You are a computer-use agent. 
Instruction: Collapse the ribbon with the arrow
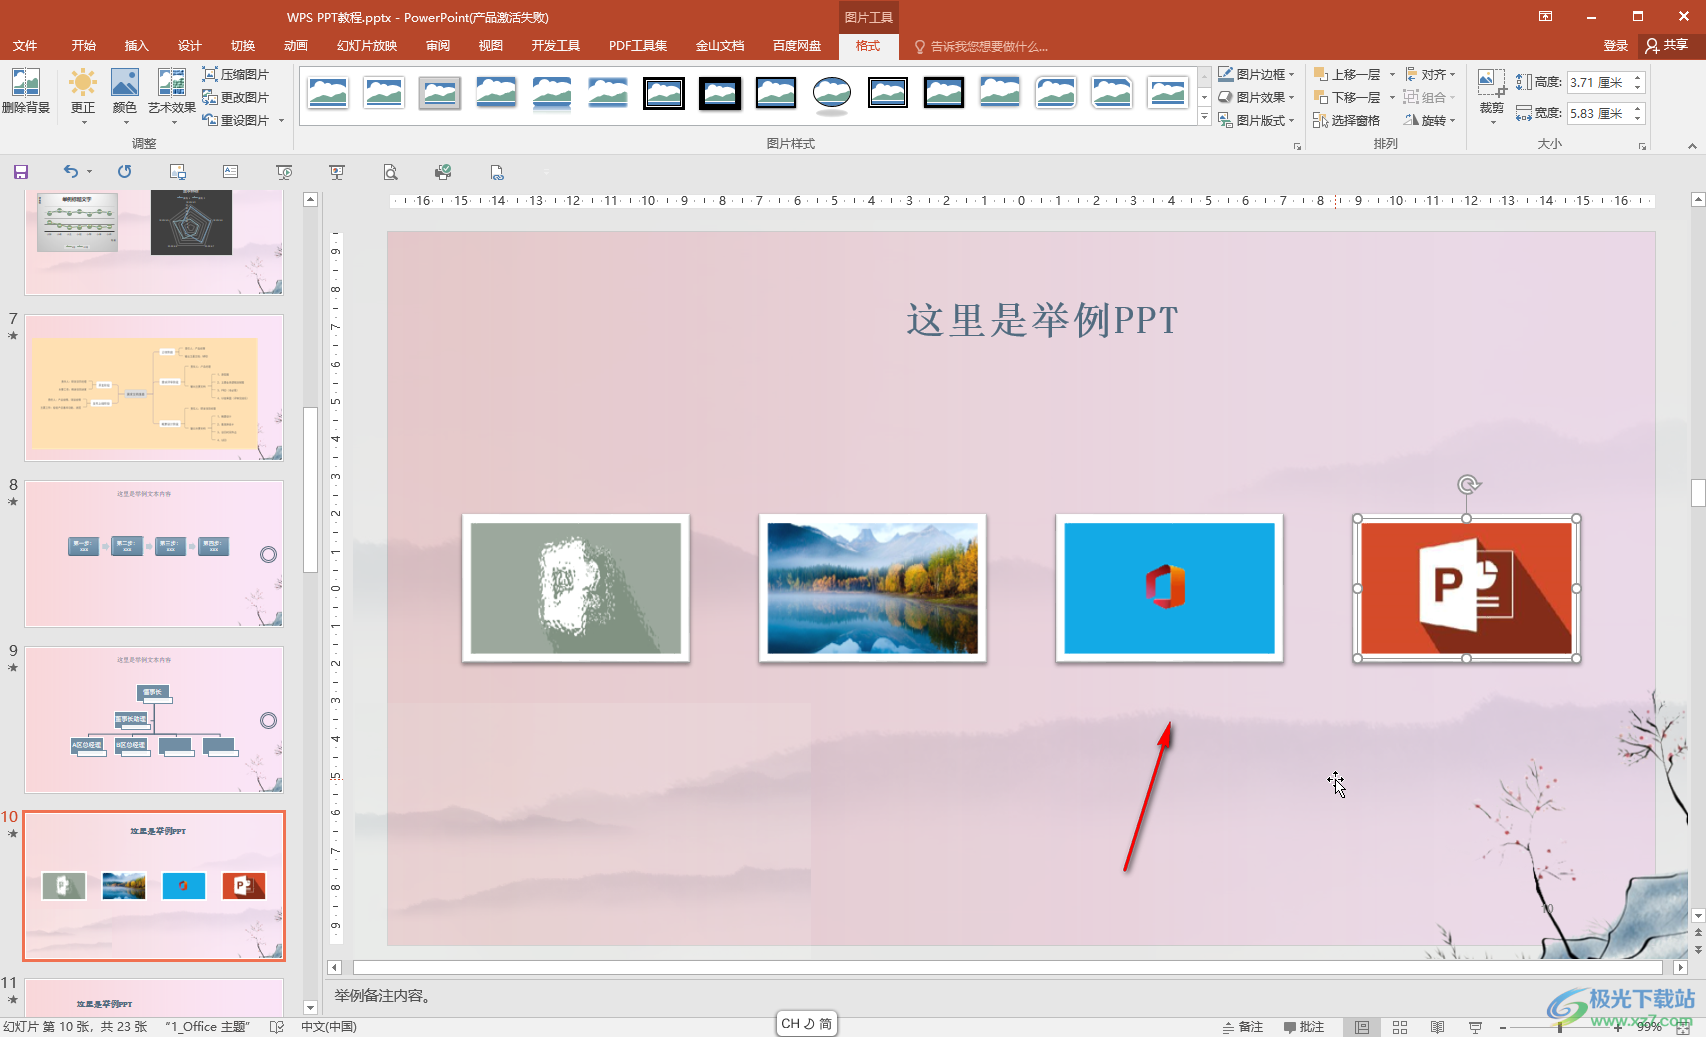click(1692, 146)
